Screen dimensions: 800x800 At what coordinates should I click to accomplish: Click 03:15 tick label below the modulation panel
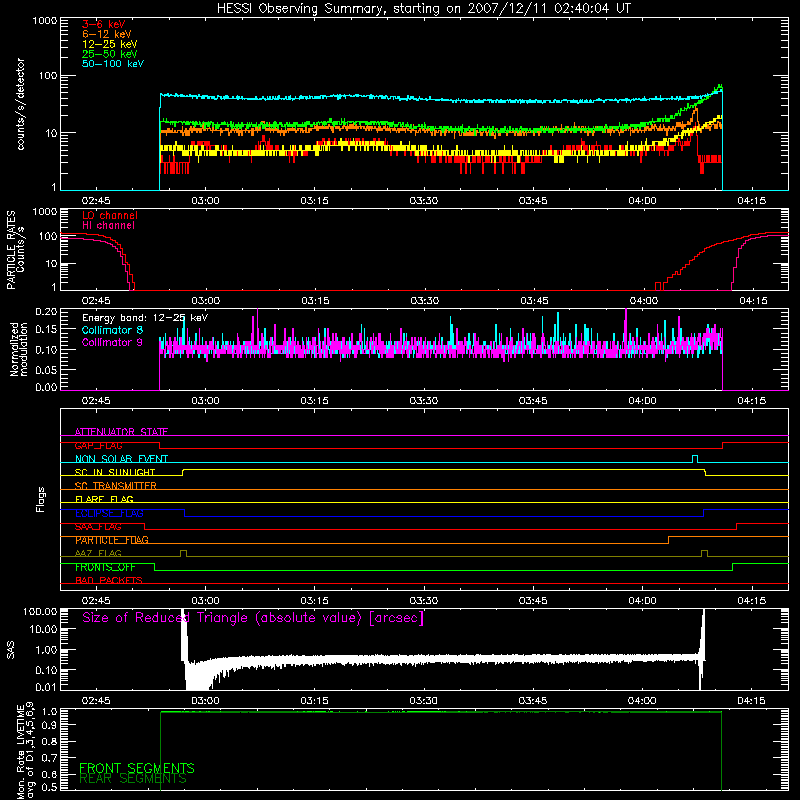pos(314,401)
